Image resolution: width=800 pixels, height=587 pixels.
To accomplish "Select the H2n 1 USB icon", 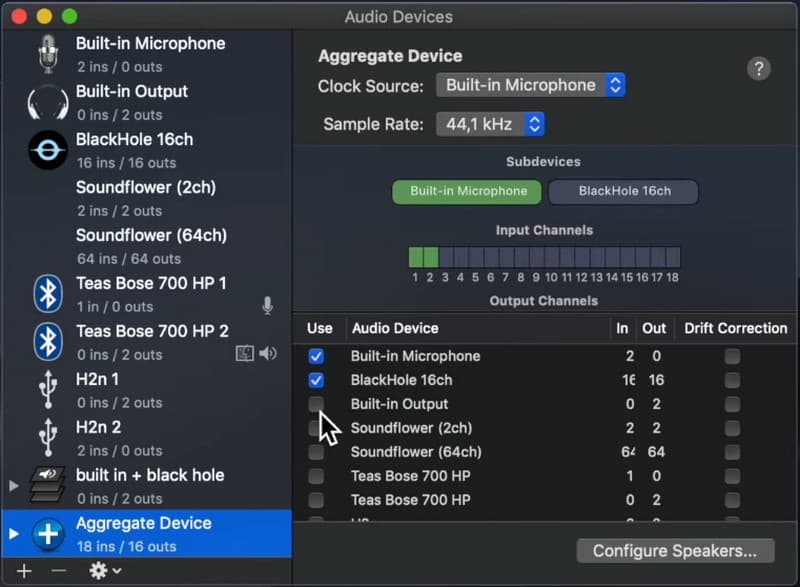I will pos(48,390).
